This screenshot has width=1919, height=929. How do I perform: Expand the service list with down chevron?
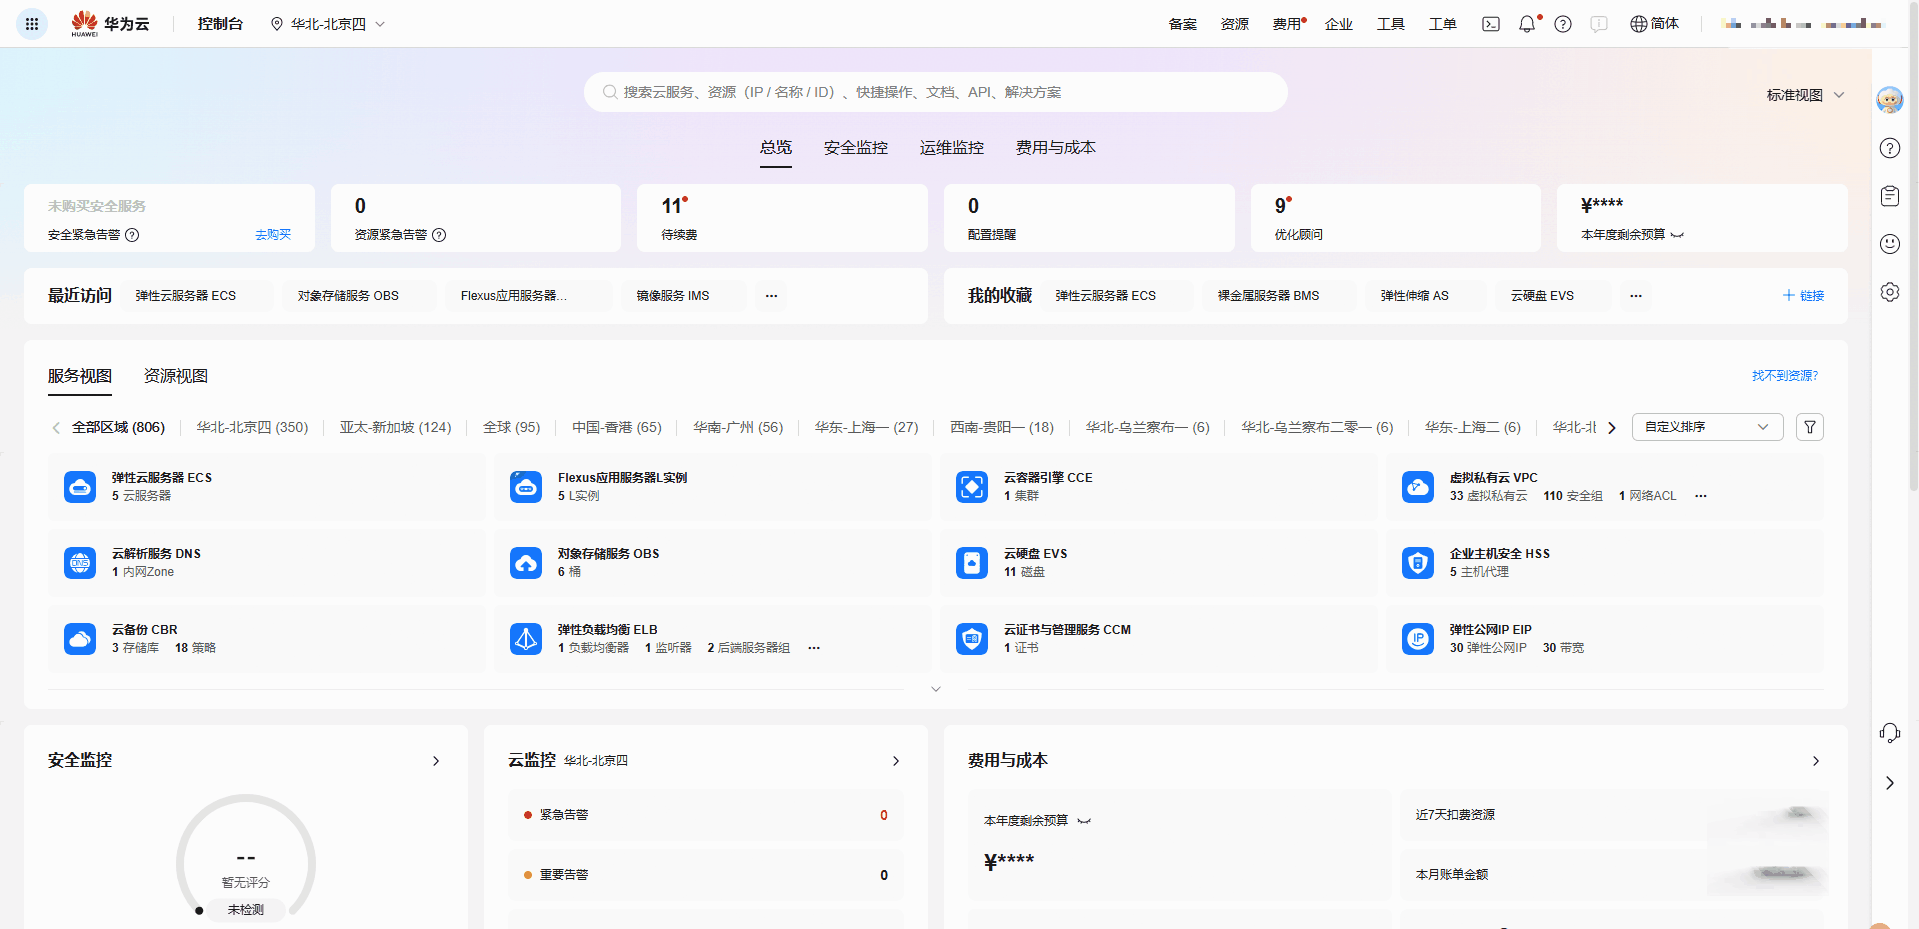point(936,689)
